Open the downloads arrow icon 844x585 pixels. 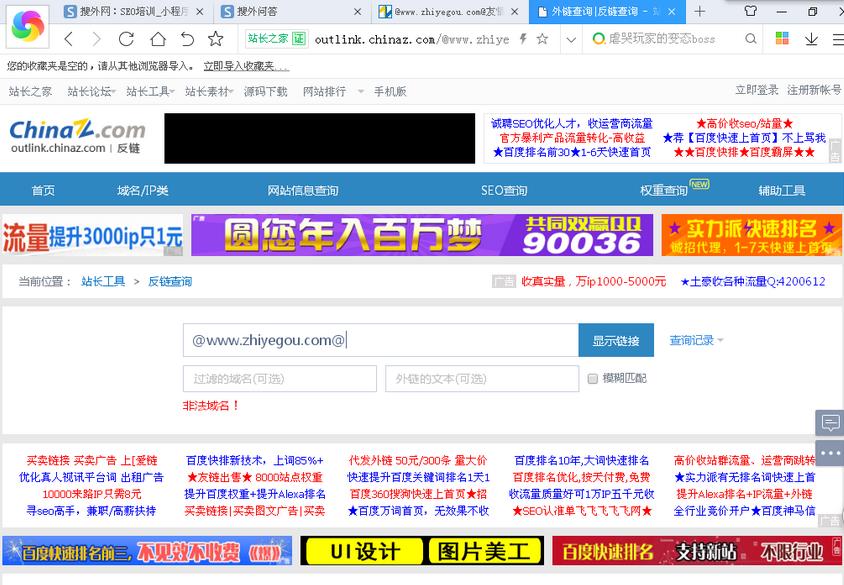[x=811, y=39]
